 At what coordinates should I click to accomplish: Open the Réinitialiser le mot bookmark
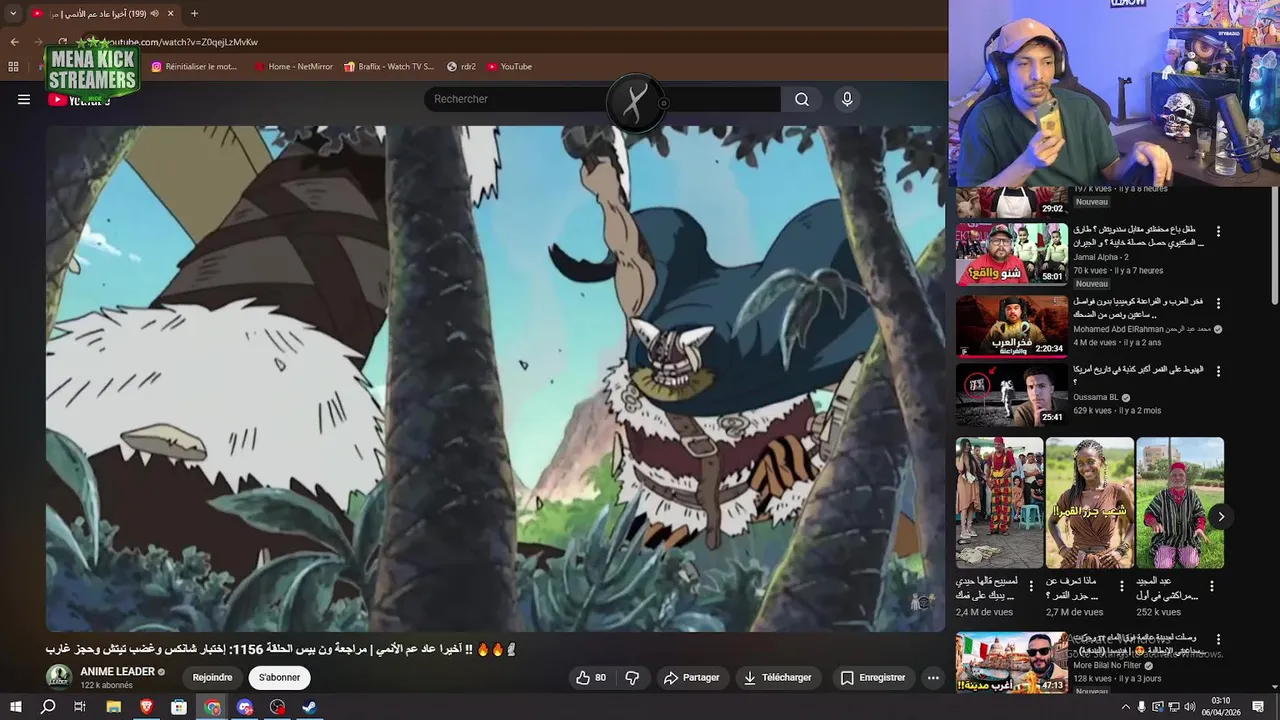194,67
